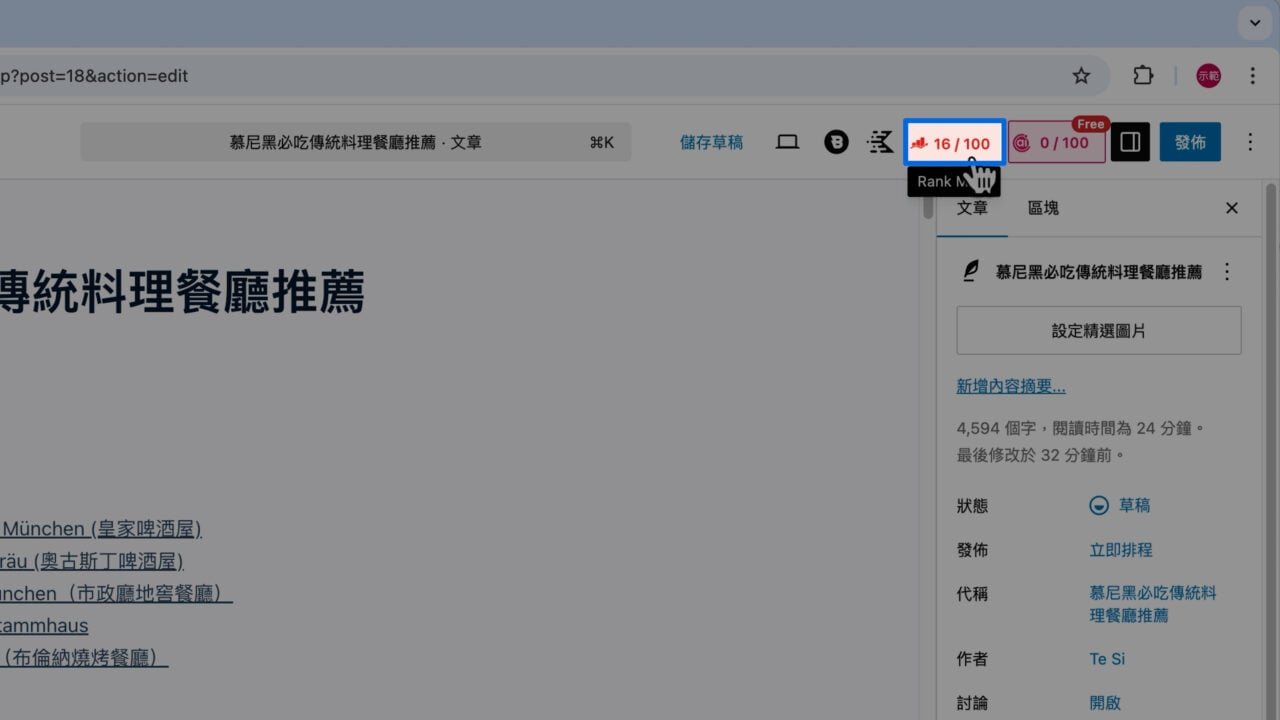Open the editor options three-dot menu
1280x720 pixels.
click(x=1250, y=142)
